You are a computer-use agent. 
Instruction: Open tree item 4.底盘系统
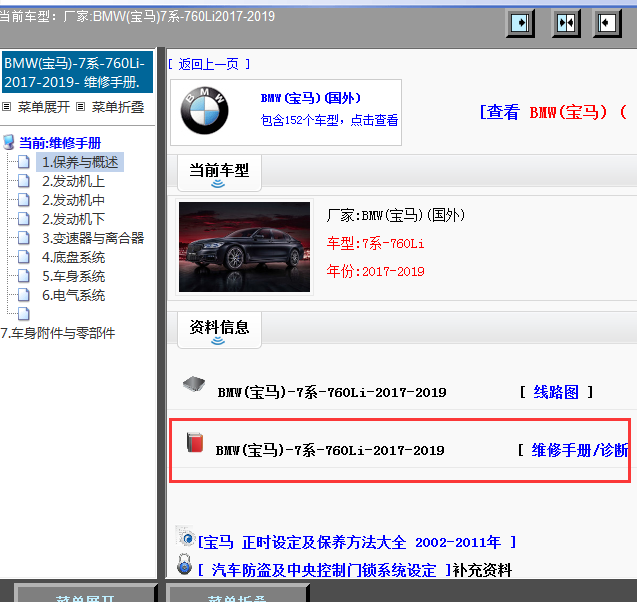(74, 258)
